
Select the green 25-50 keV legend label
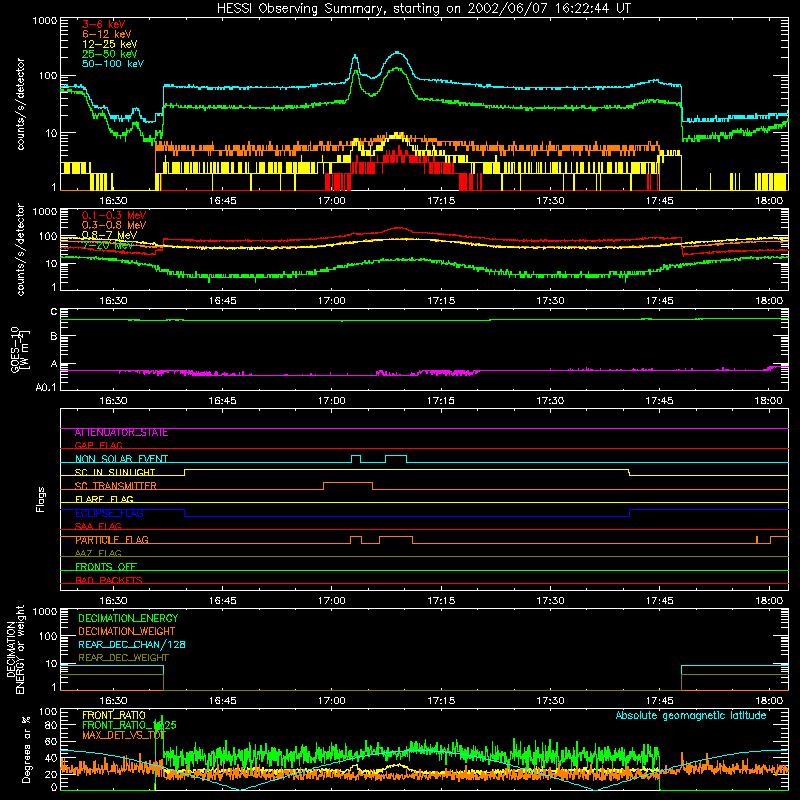click(x=109, y=54)
